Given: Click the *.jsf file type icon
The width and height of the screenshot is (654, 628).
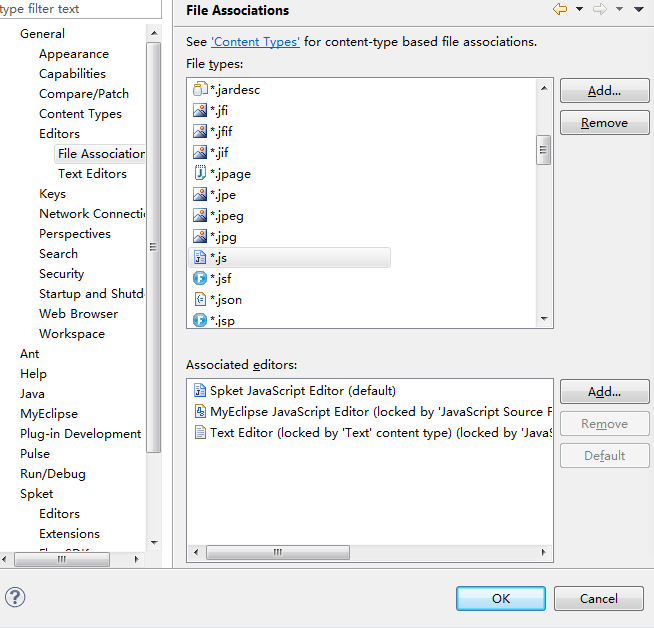Looking at the screenshot, I should (x=200, y=278).
